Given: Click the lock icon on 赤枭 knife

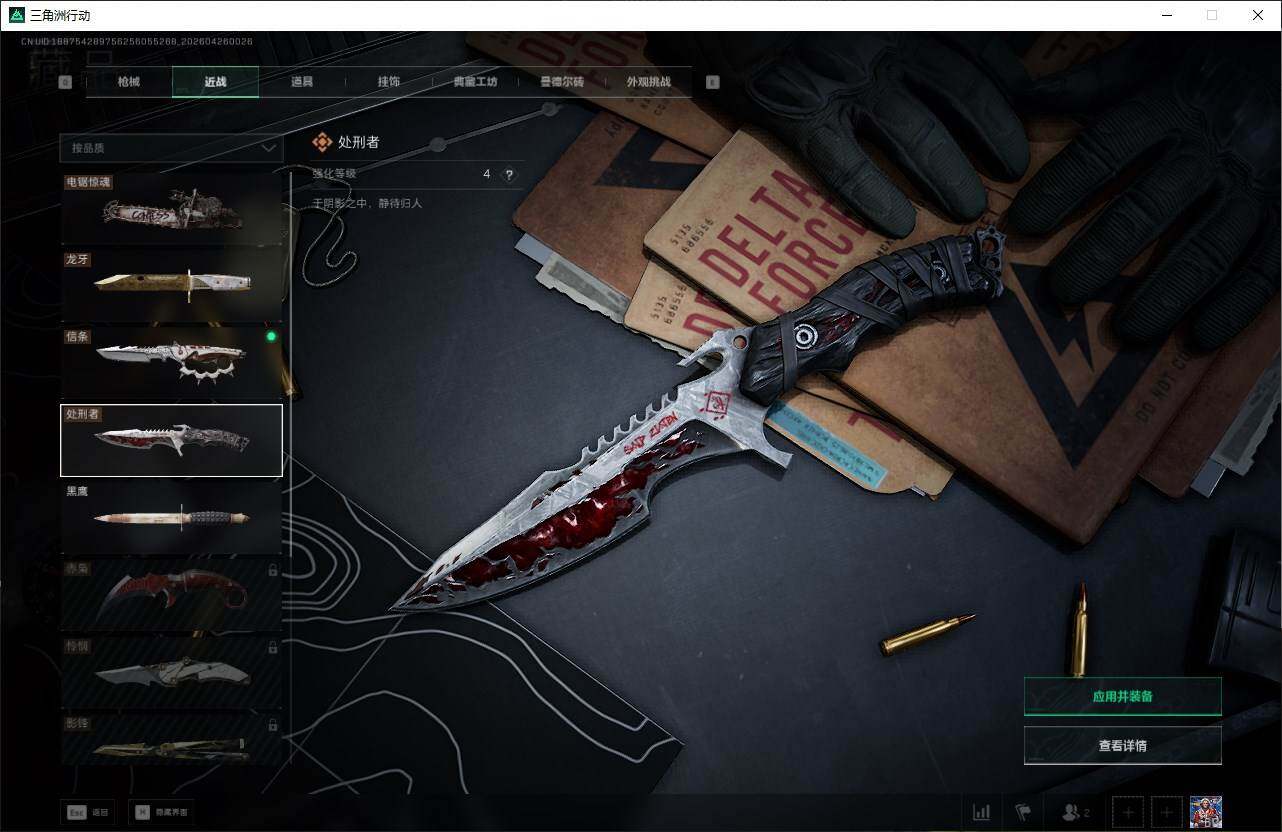Looking at the screenshot, I should pyautogui.click(x=272, y=570).
